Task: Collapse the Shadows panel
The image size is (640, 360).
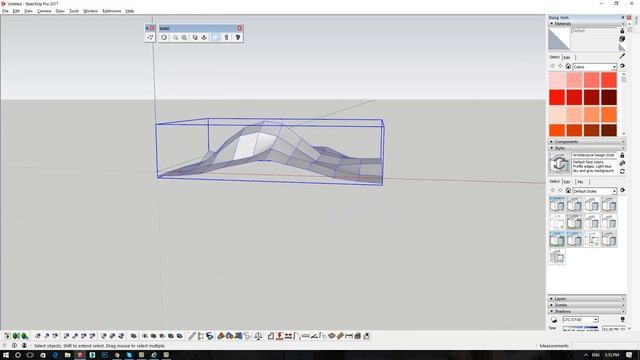Action: (x=587, y=311)
